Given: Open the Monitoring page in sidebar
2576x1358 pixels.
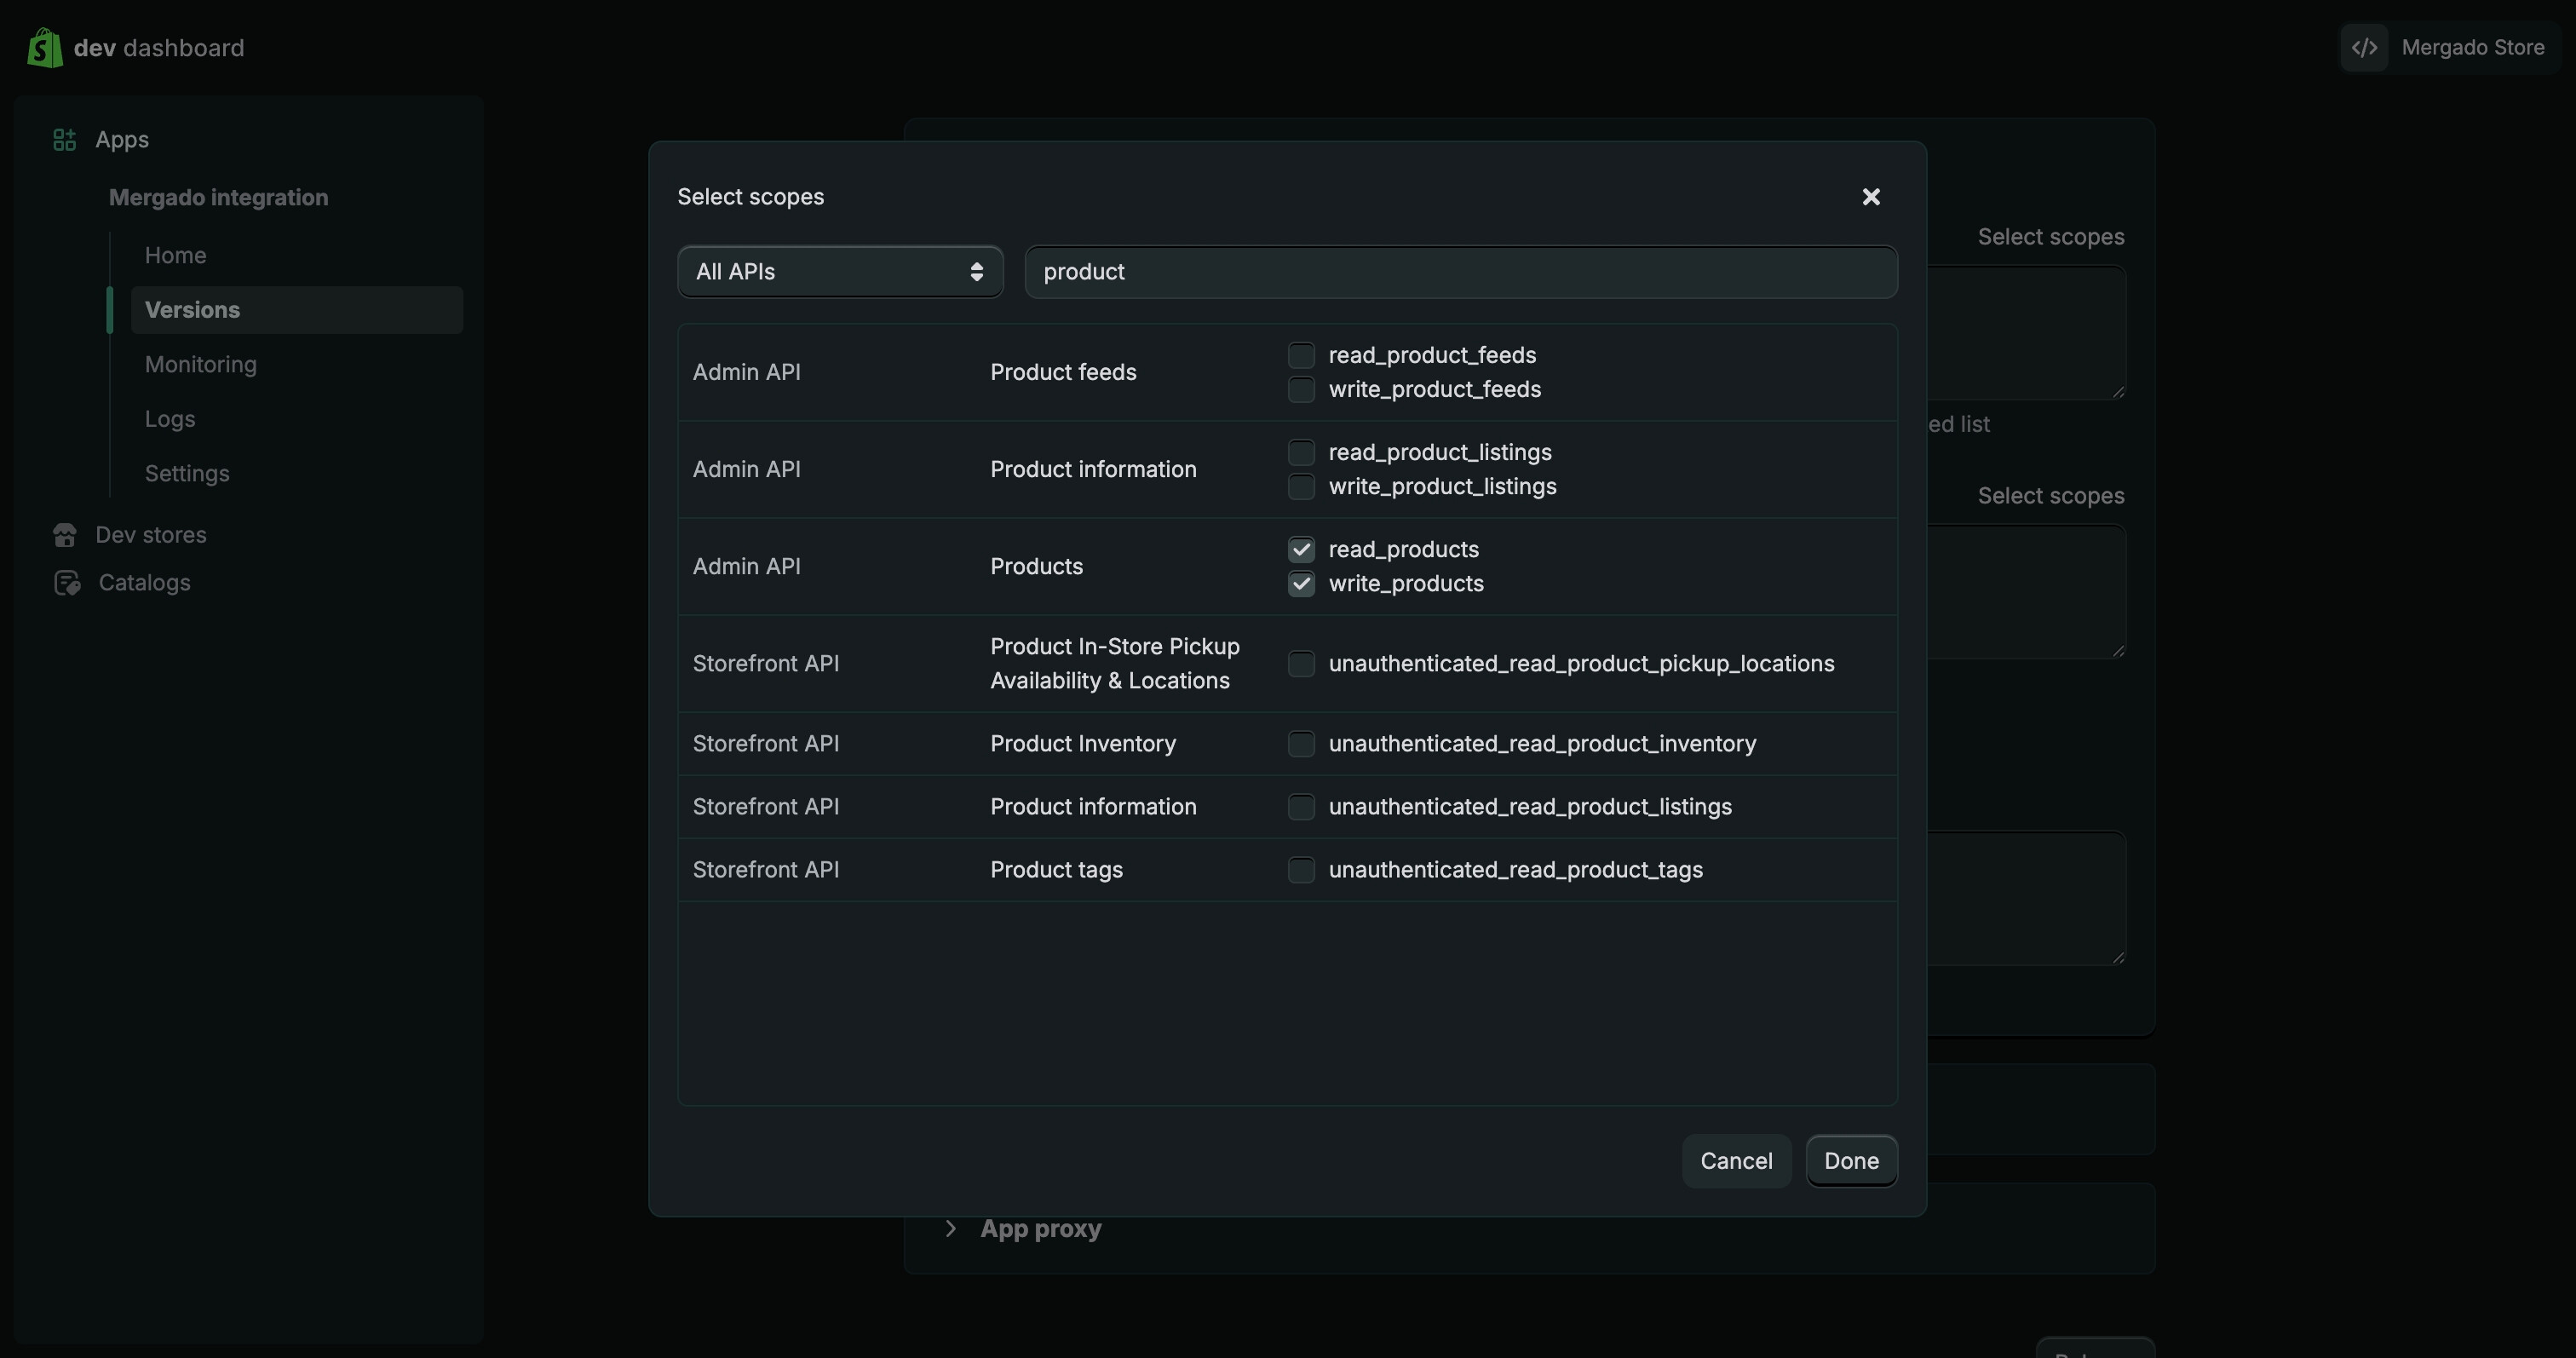Looking at the screenshot, I should [201, 364].
